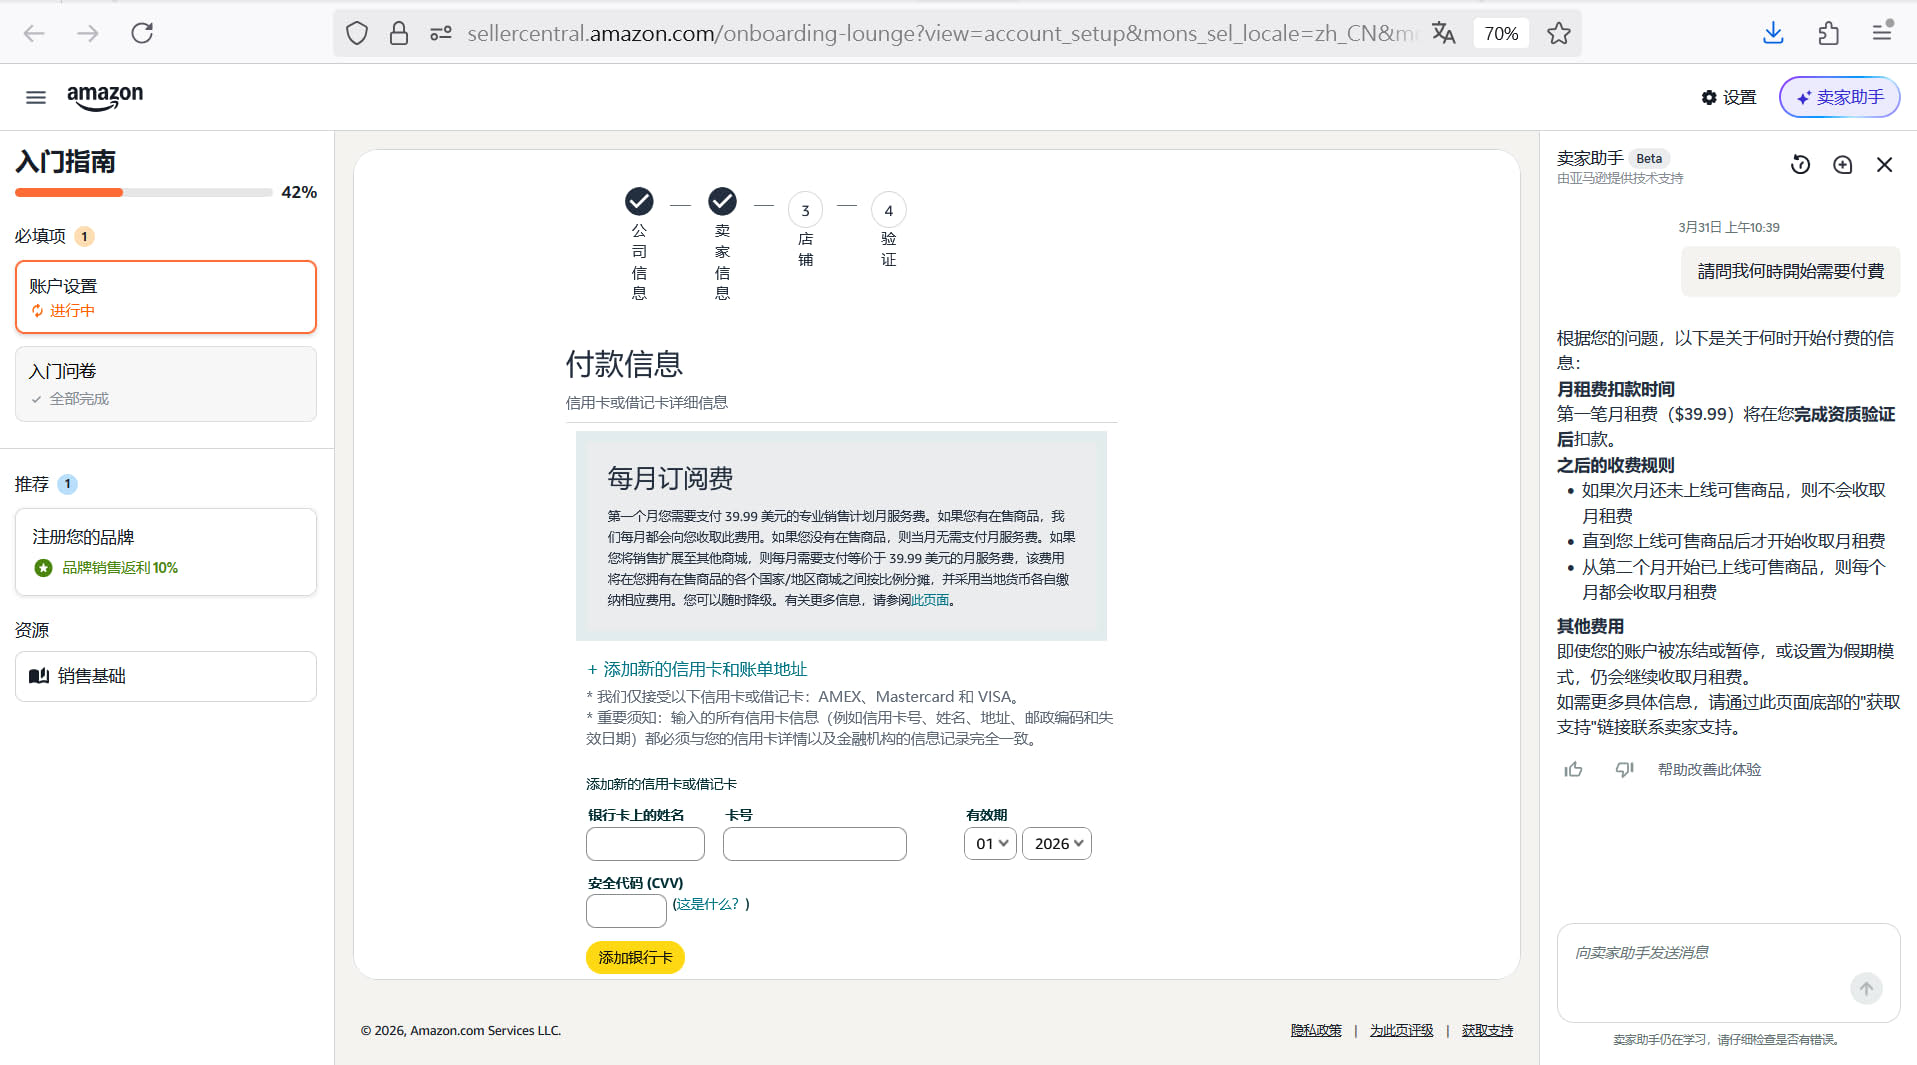
Task: Click the 添加银行卡 yellow button
Action: point(635,958)
